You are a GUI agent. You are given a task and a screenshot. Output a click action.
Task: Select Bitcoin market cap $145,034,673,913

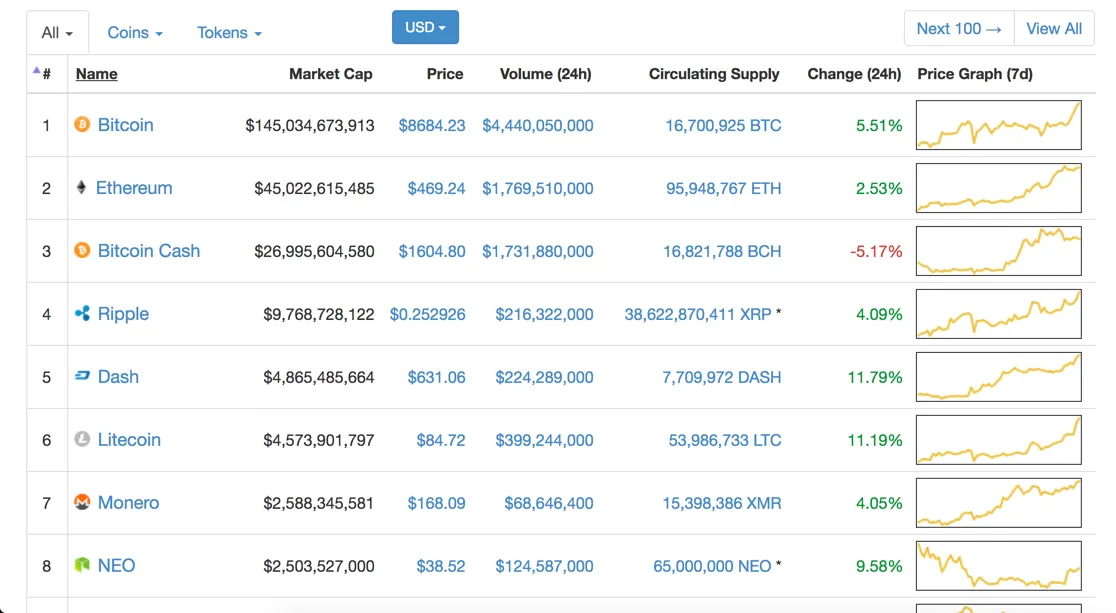310,126
